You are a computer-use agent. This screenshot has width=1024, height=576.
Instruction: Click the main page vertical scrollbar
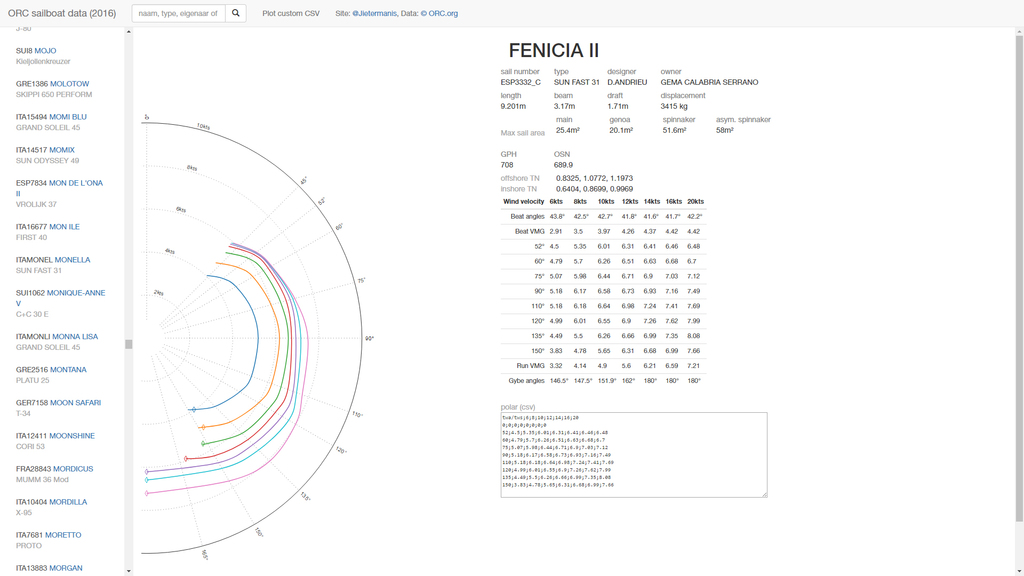point(1019,279)
